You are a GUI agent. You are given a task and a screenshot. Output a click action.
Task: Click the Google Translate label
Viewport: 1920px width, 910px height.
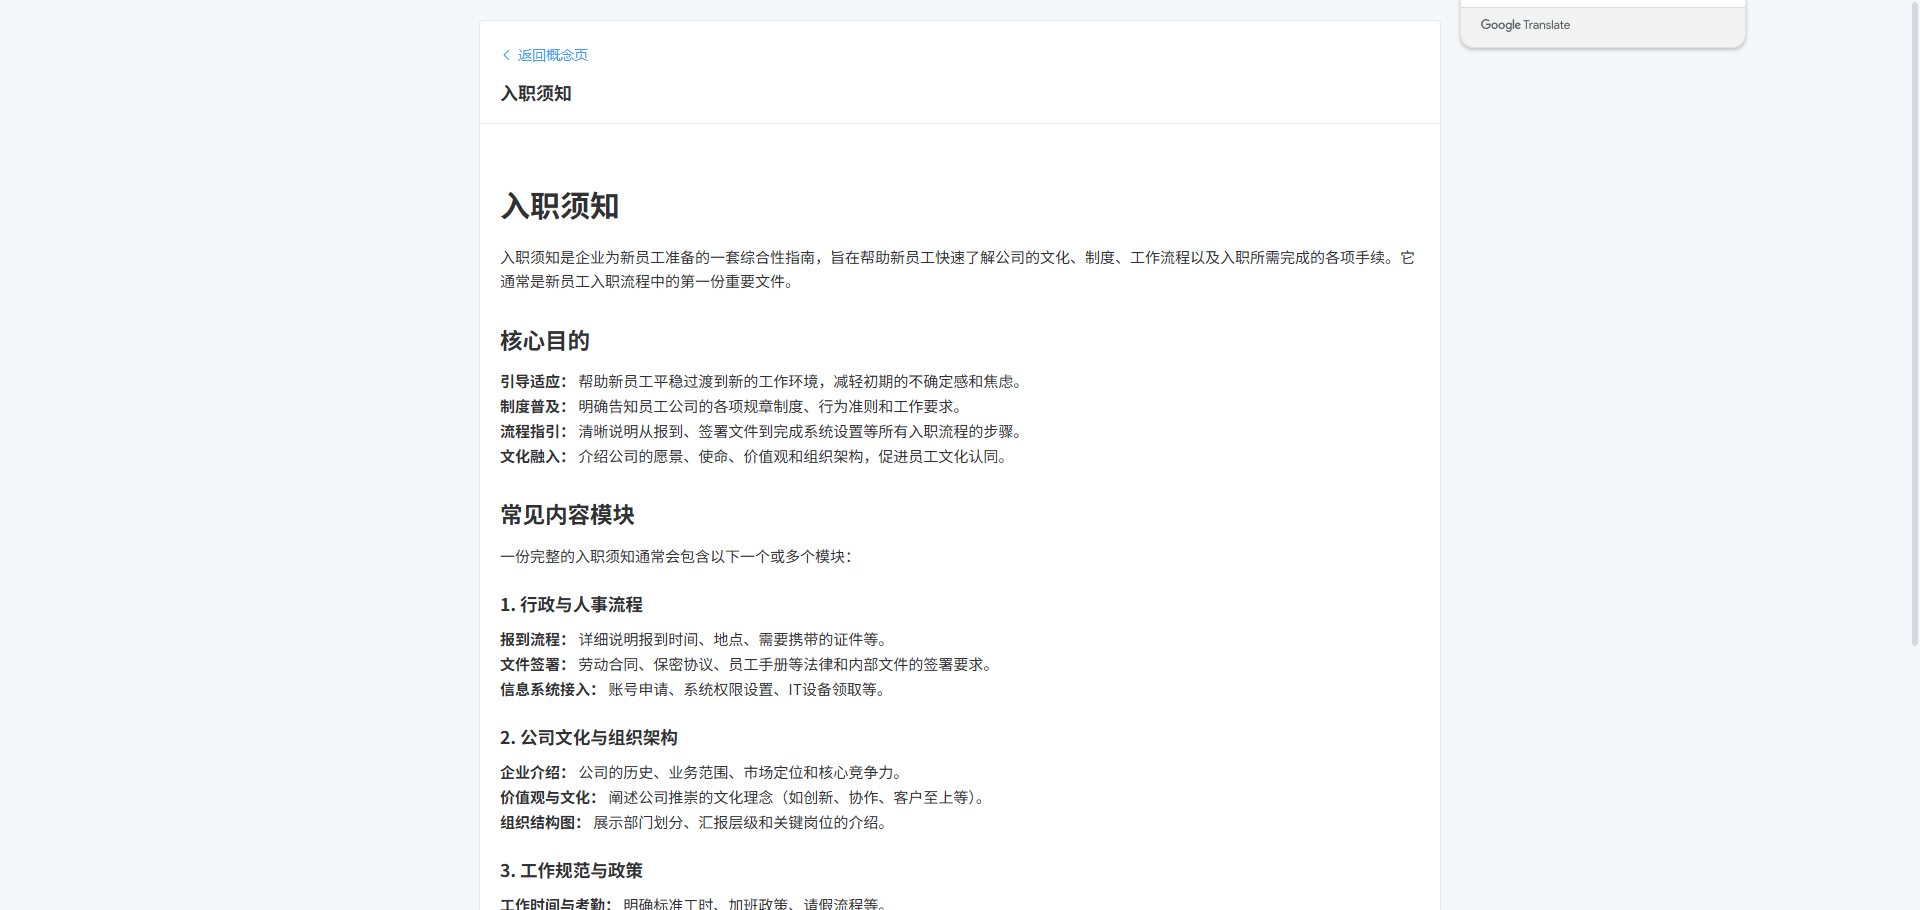[x=1525, y=25]
